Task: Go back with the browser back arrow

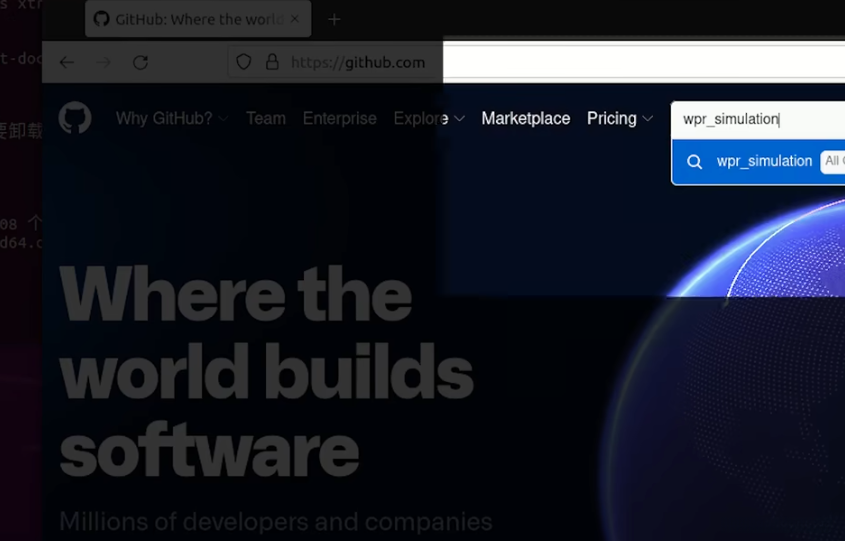Action: pyautogui.click(x=67, y=63)
